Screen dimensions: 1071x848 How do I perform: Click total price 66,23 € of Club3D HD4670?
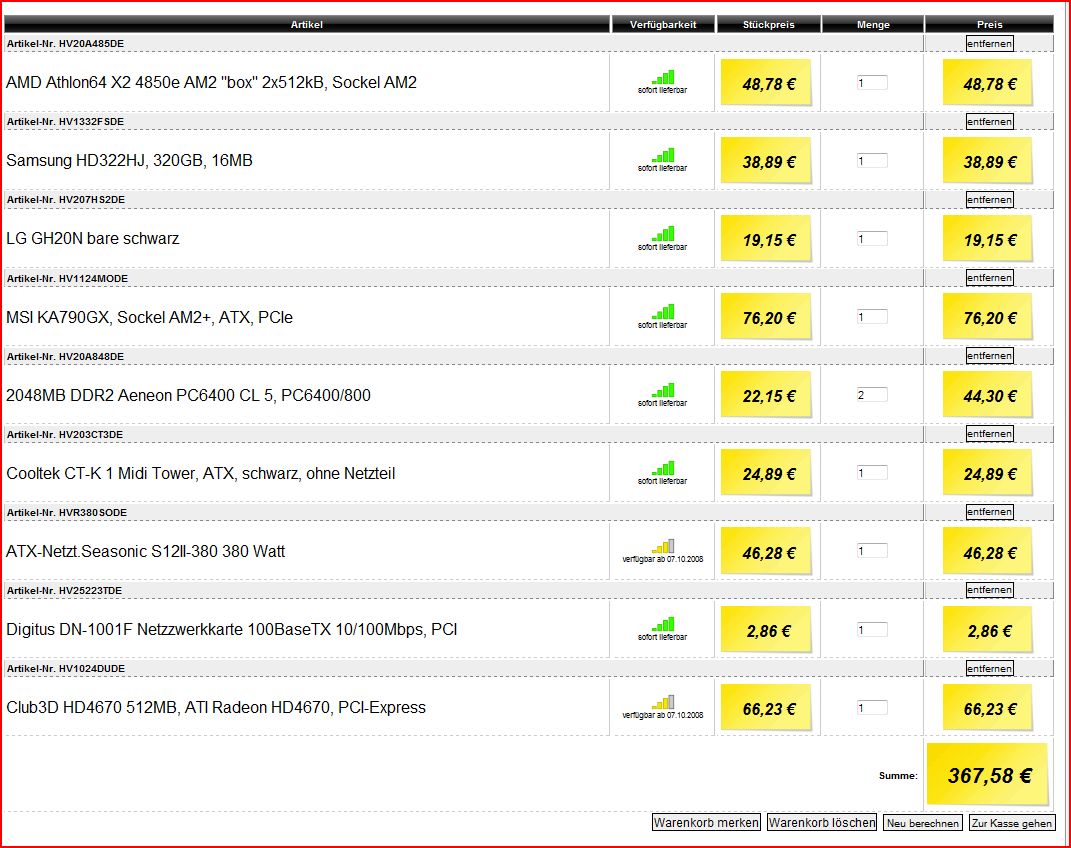click(990, 709)
